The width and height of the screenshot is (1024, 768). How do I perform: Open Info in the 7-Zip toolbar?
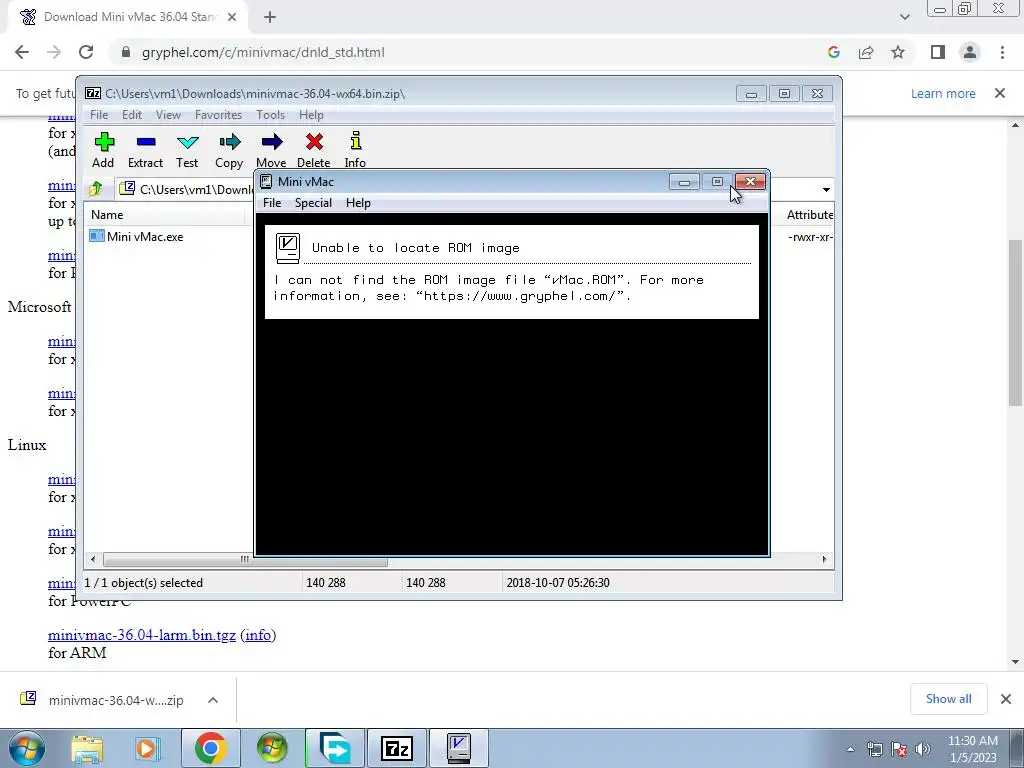coord(355,151)
